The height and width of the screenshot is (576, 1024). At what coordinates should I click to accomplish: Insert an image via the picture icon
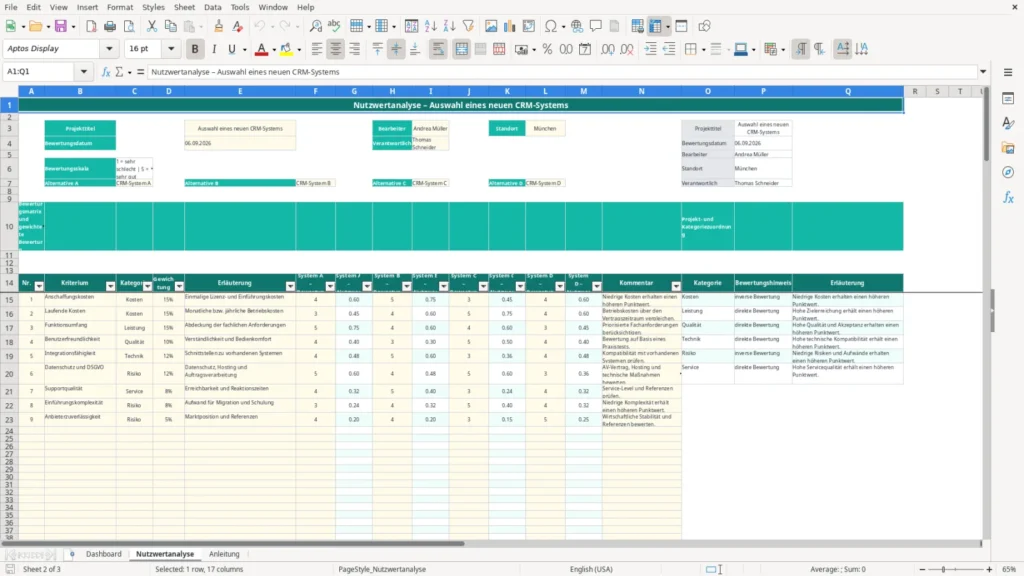491,26
